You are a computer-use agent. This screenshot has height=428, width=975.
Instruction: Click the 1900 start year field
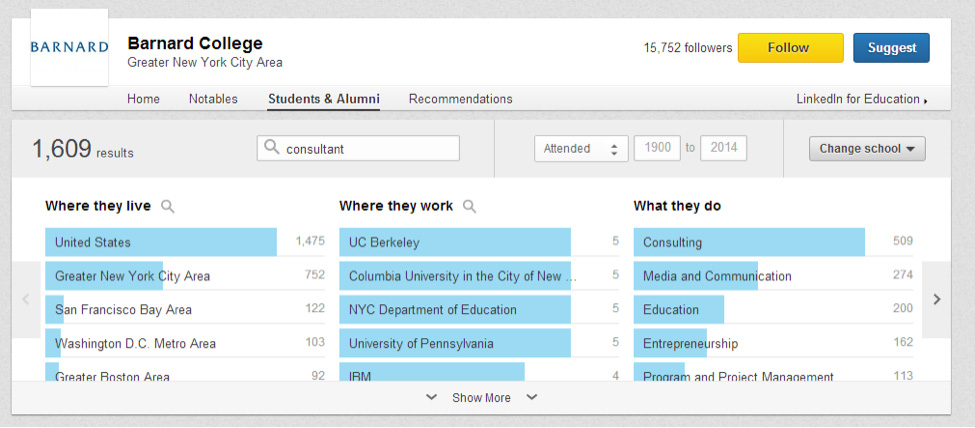click(x=657, y=148)
